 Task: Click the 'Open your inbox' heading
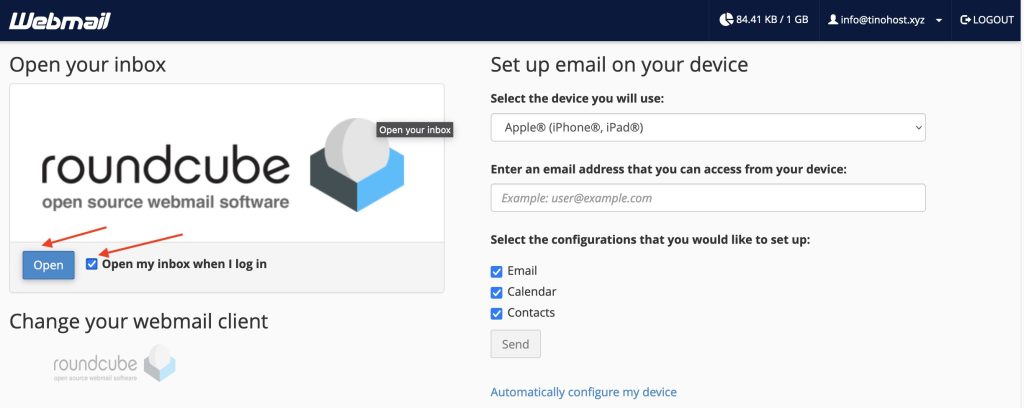(x=88, y=65)
